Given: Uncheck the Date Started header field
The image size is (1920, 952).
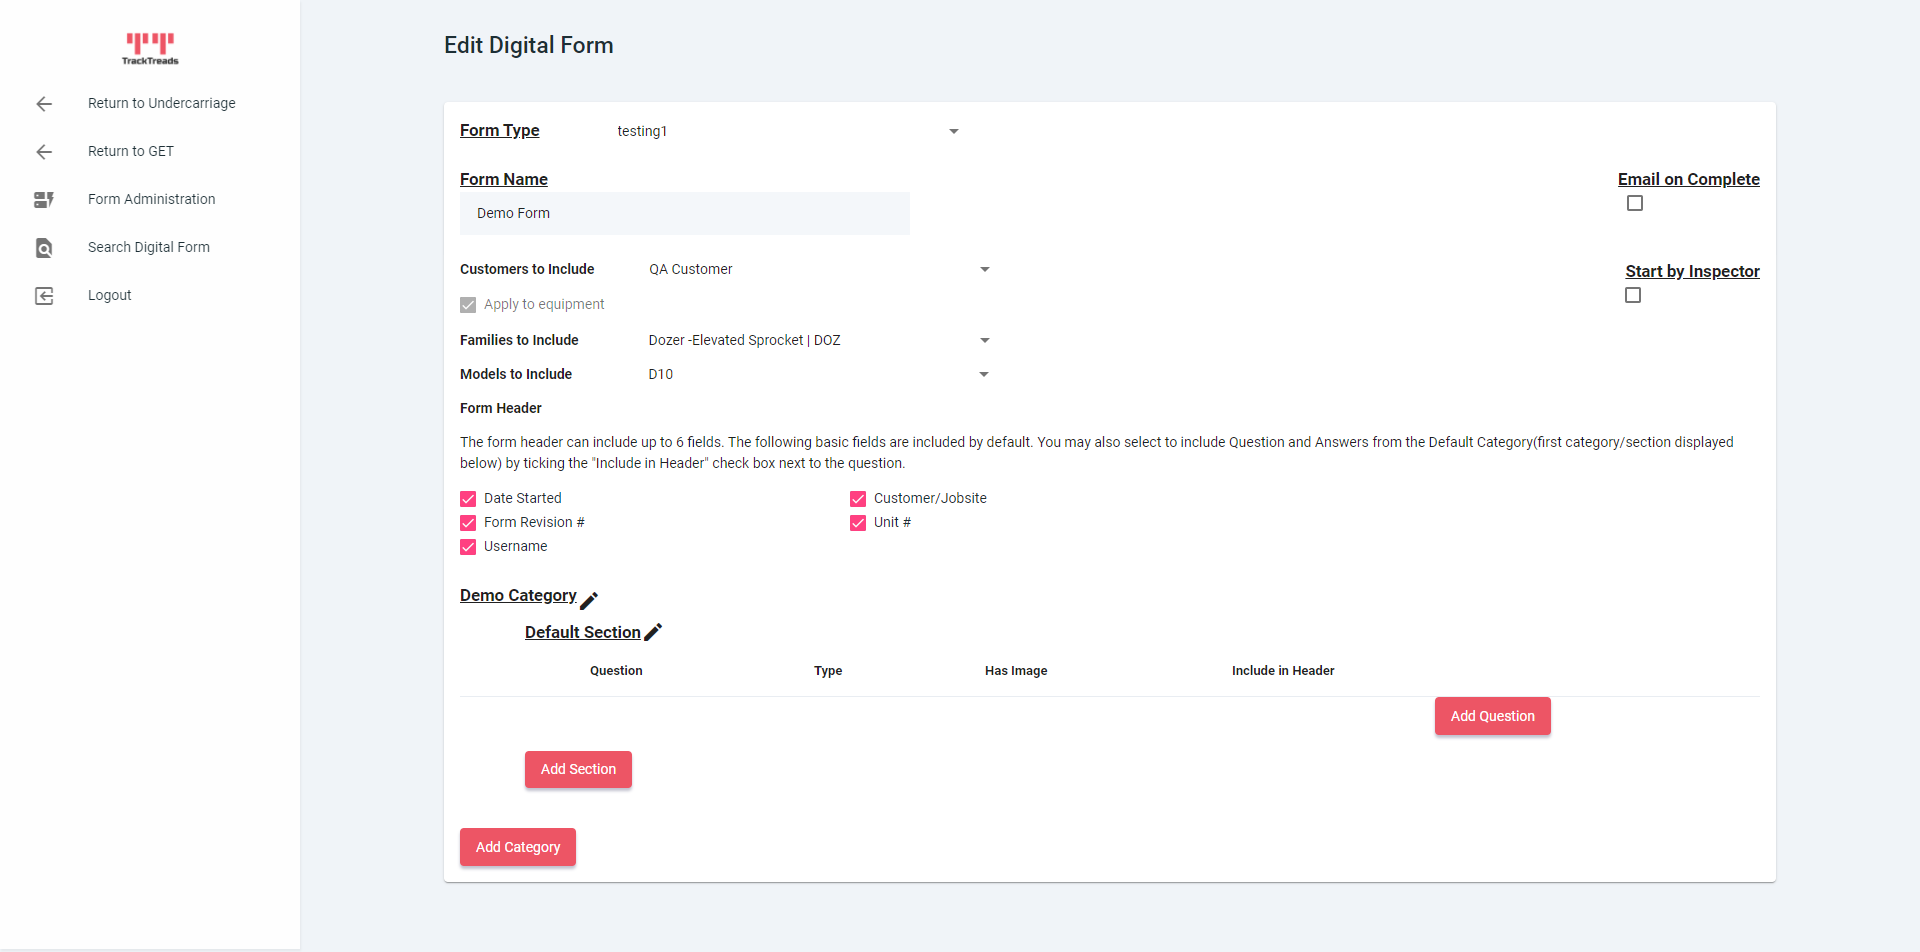Looking at the screenshot, I should pos(468,498).
